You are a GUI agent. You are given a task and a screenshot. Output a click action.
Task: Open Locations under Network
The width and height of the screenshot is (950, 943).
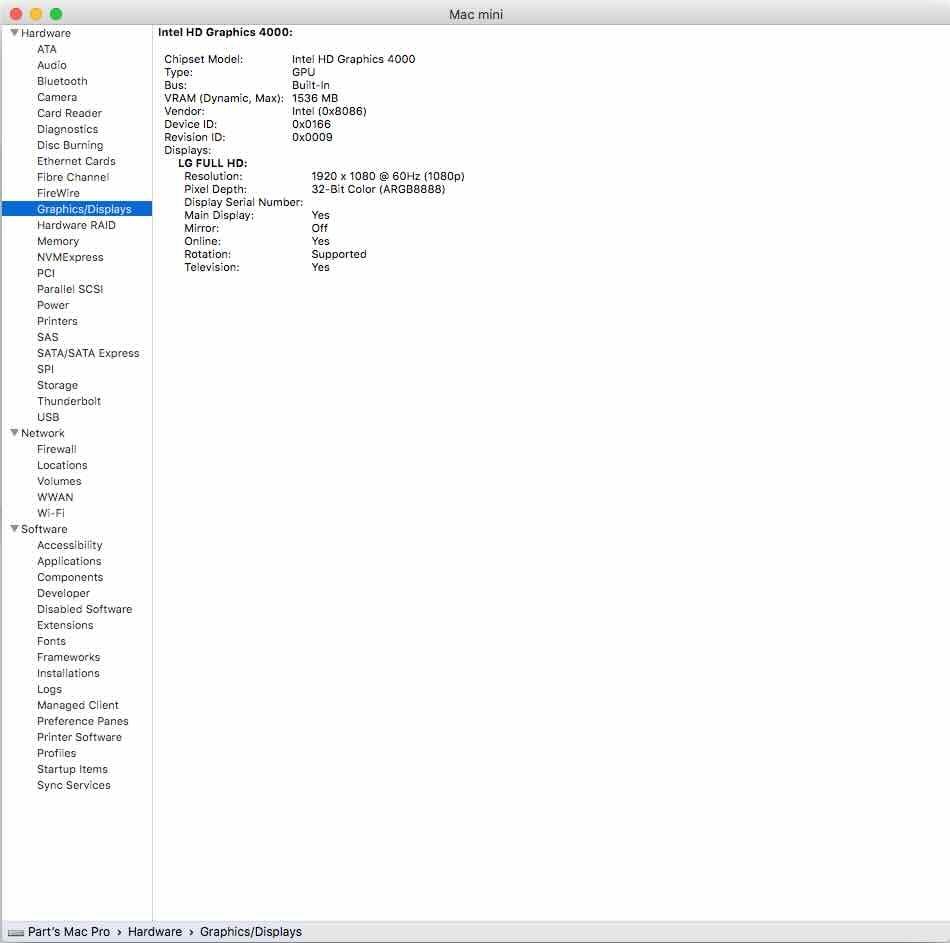(x=62, y=465)
